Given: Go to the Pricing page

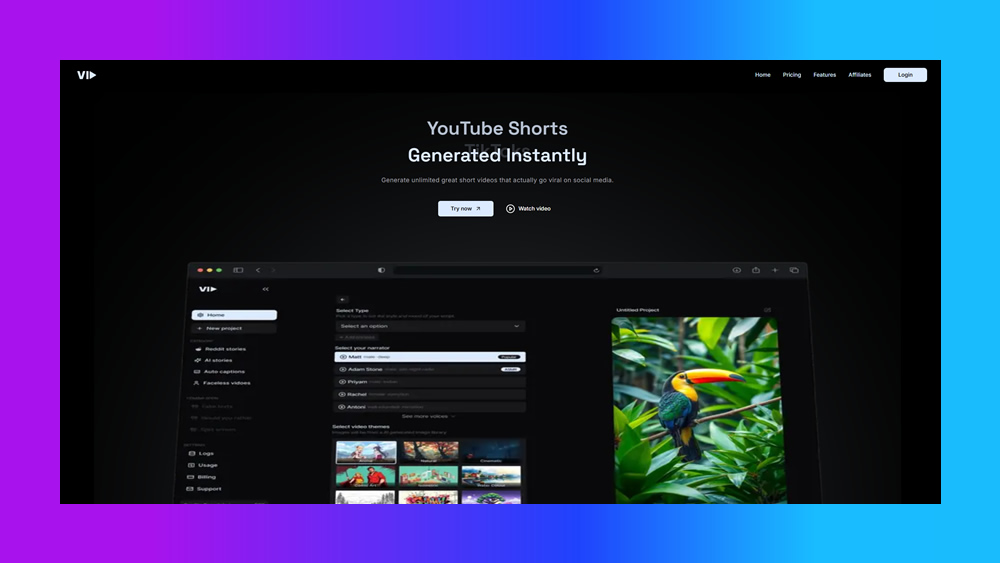Looking at the screenshot, I should click(791, 75).
